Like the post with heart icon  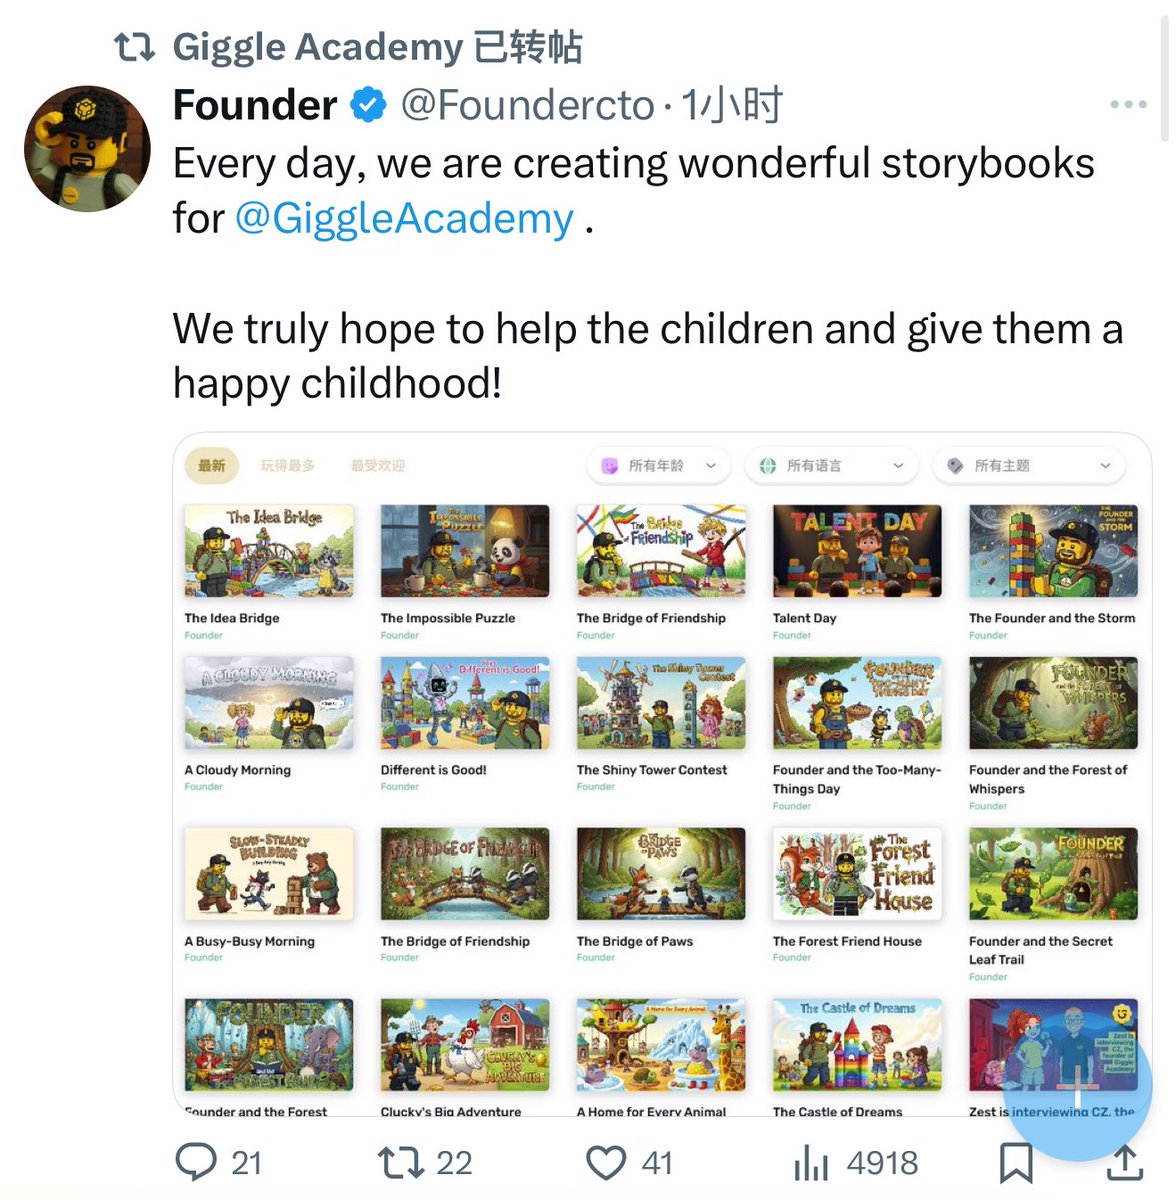606,1163
